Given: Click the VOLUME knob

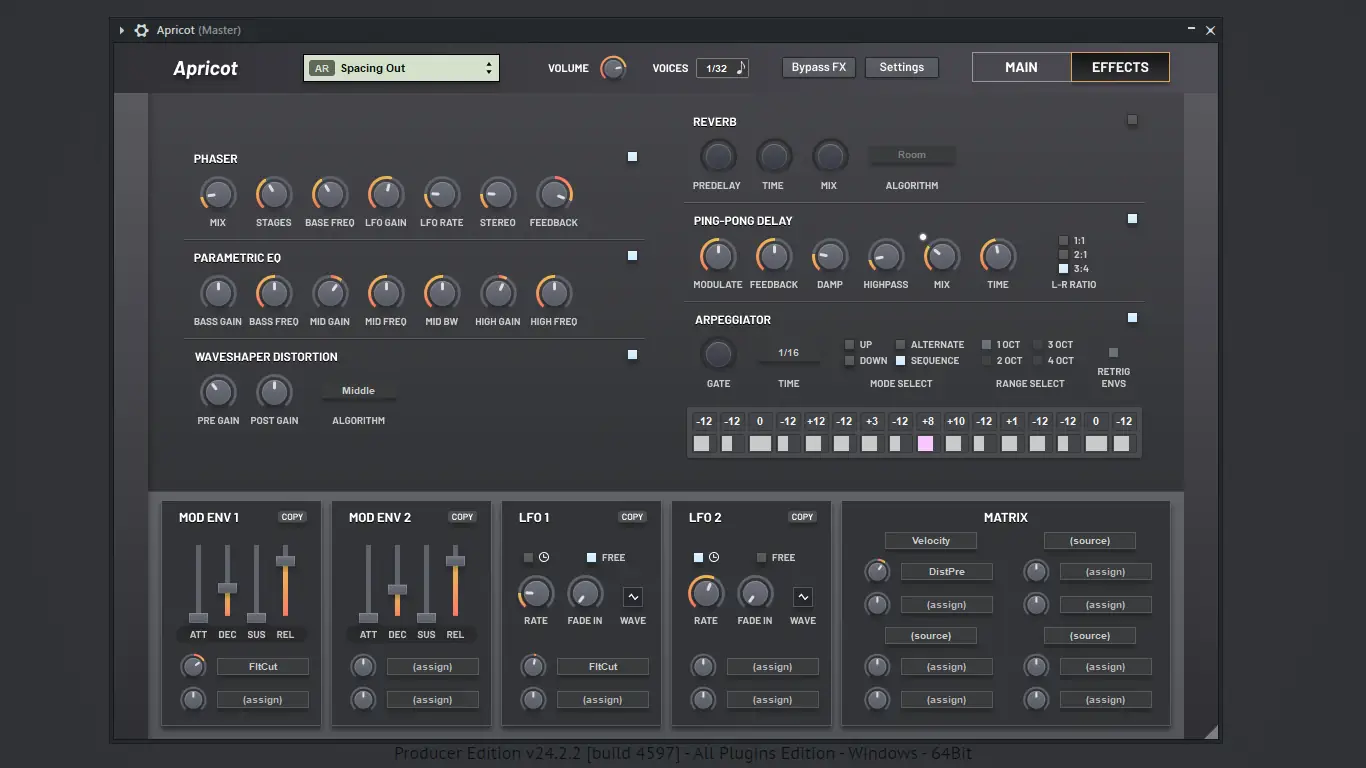Looking at the screenshot, I should (613, 68).
